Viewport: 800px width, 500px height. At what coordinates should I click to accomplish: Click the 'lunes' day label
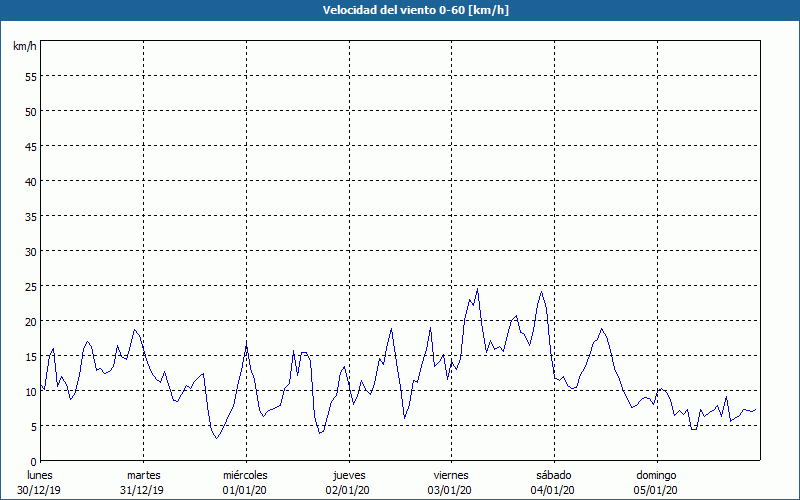(x=40, y=475)
